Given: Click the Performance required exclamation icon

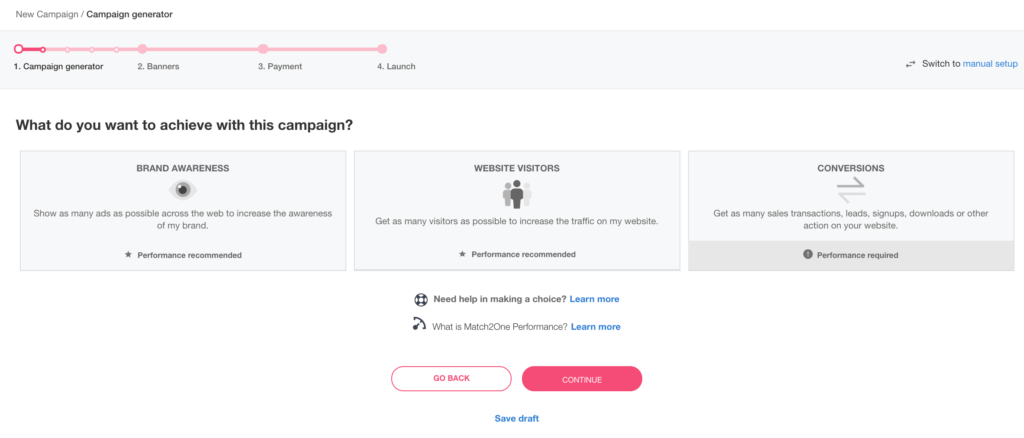Looking at the screenshot, I should [808, 255].
